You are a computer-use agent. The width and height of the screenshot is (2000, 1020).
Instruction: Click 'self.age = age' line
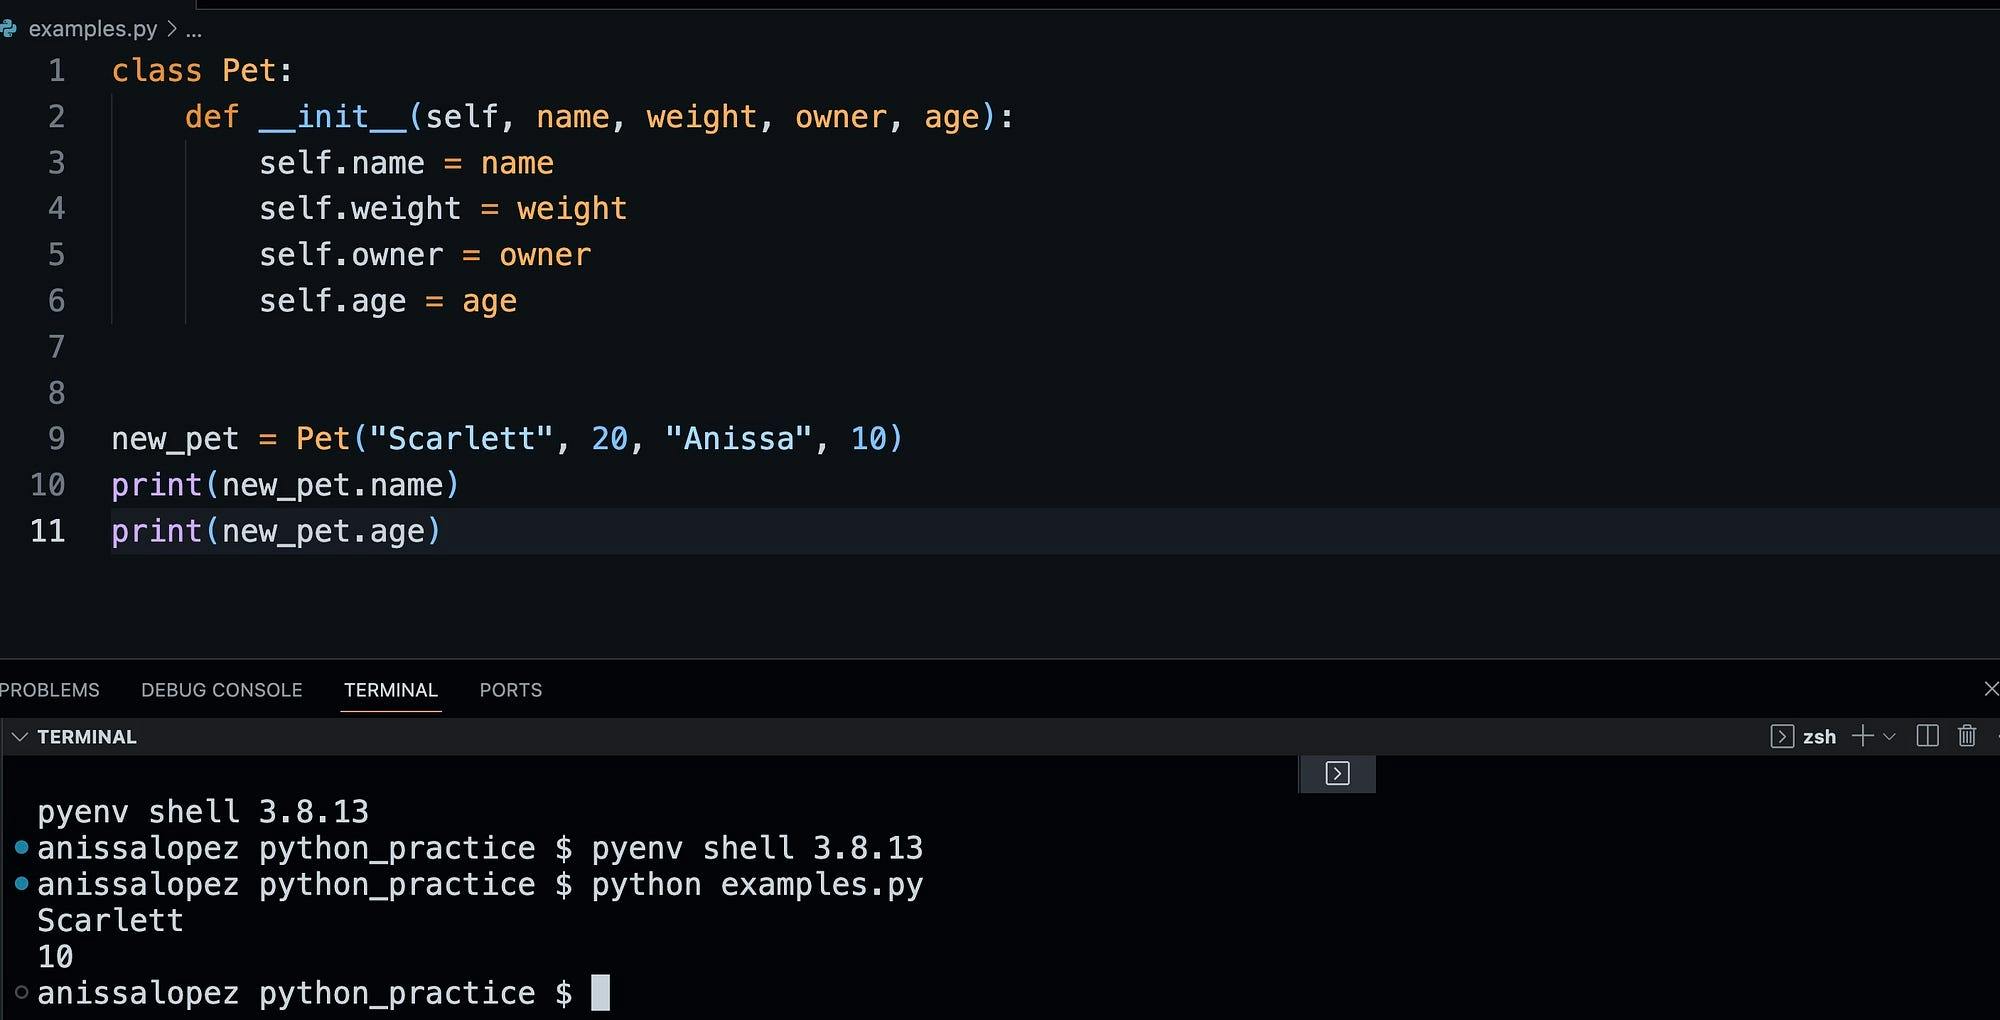point(388,301)
